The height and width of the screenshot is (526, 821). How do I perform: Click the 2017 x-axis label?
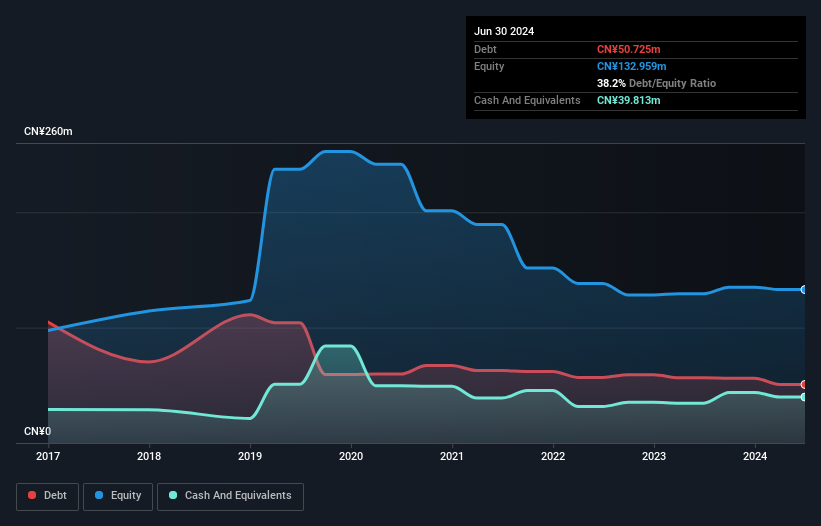[x=48, y=456]
